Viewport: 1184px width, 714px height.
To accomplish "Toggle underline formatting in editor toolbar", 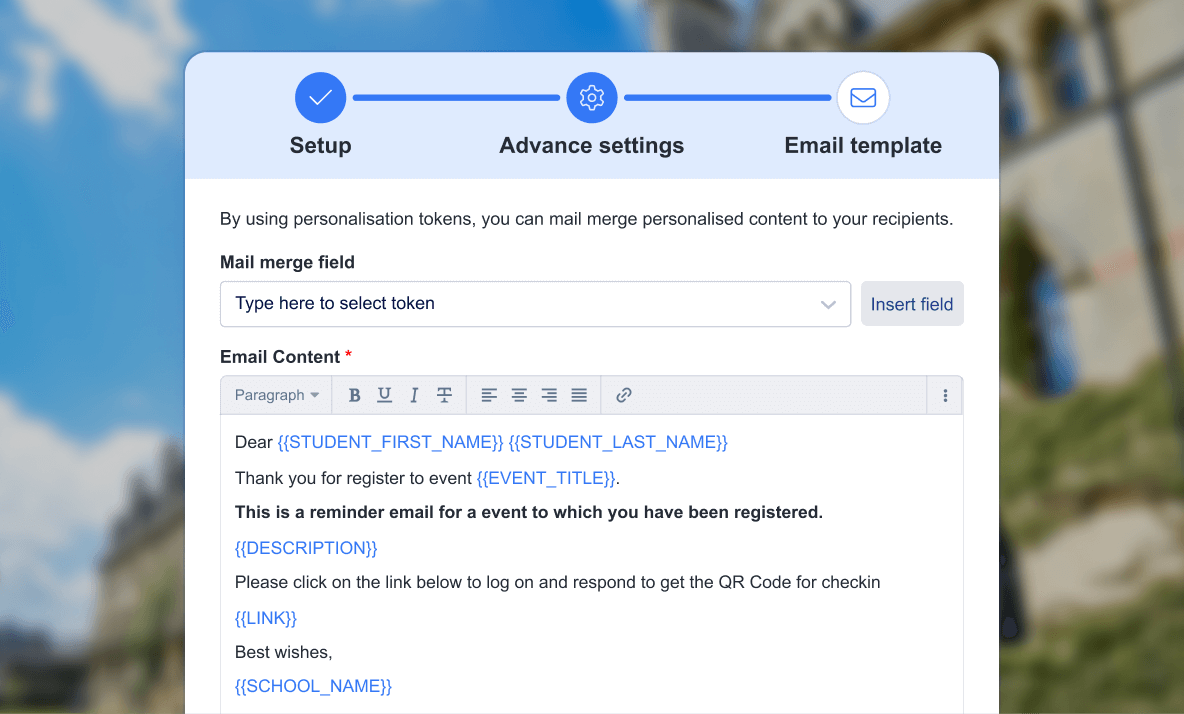I will (x=384, y=395).
